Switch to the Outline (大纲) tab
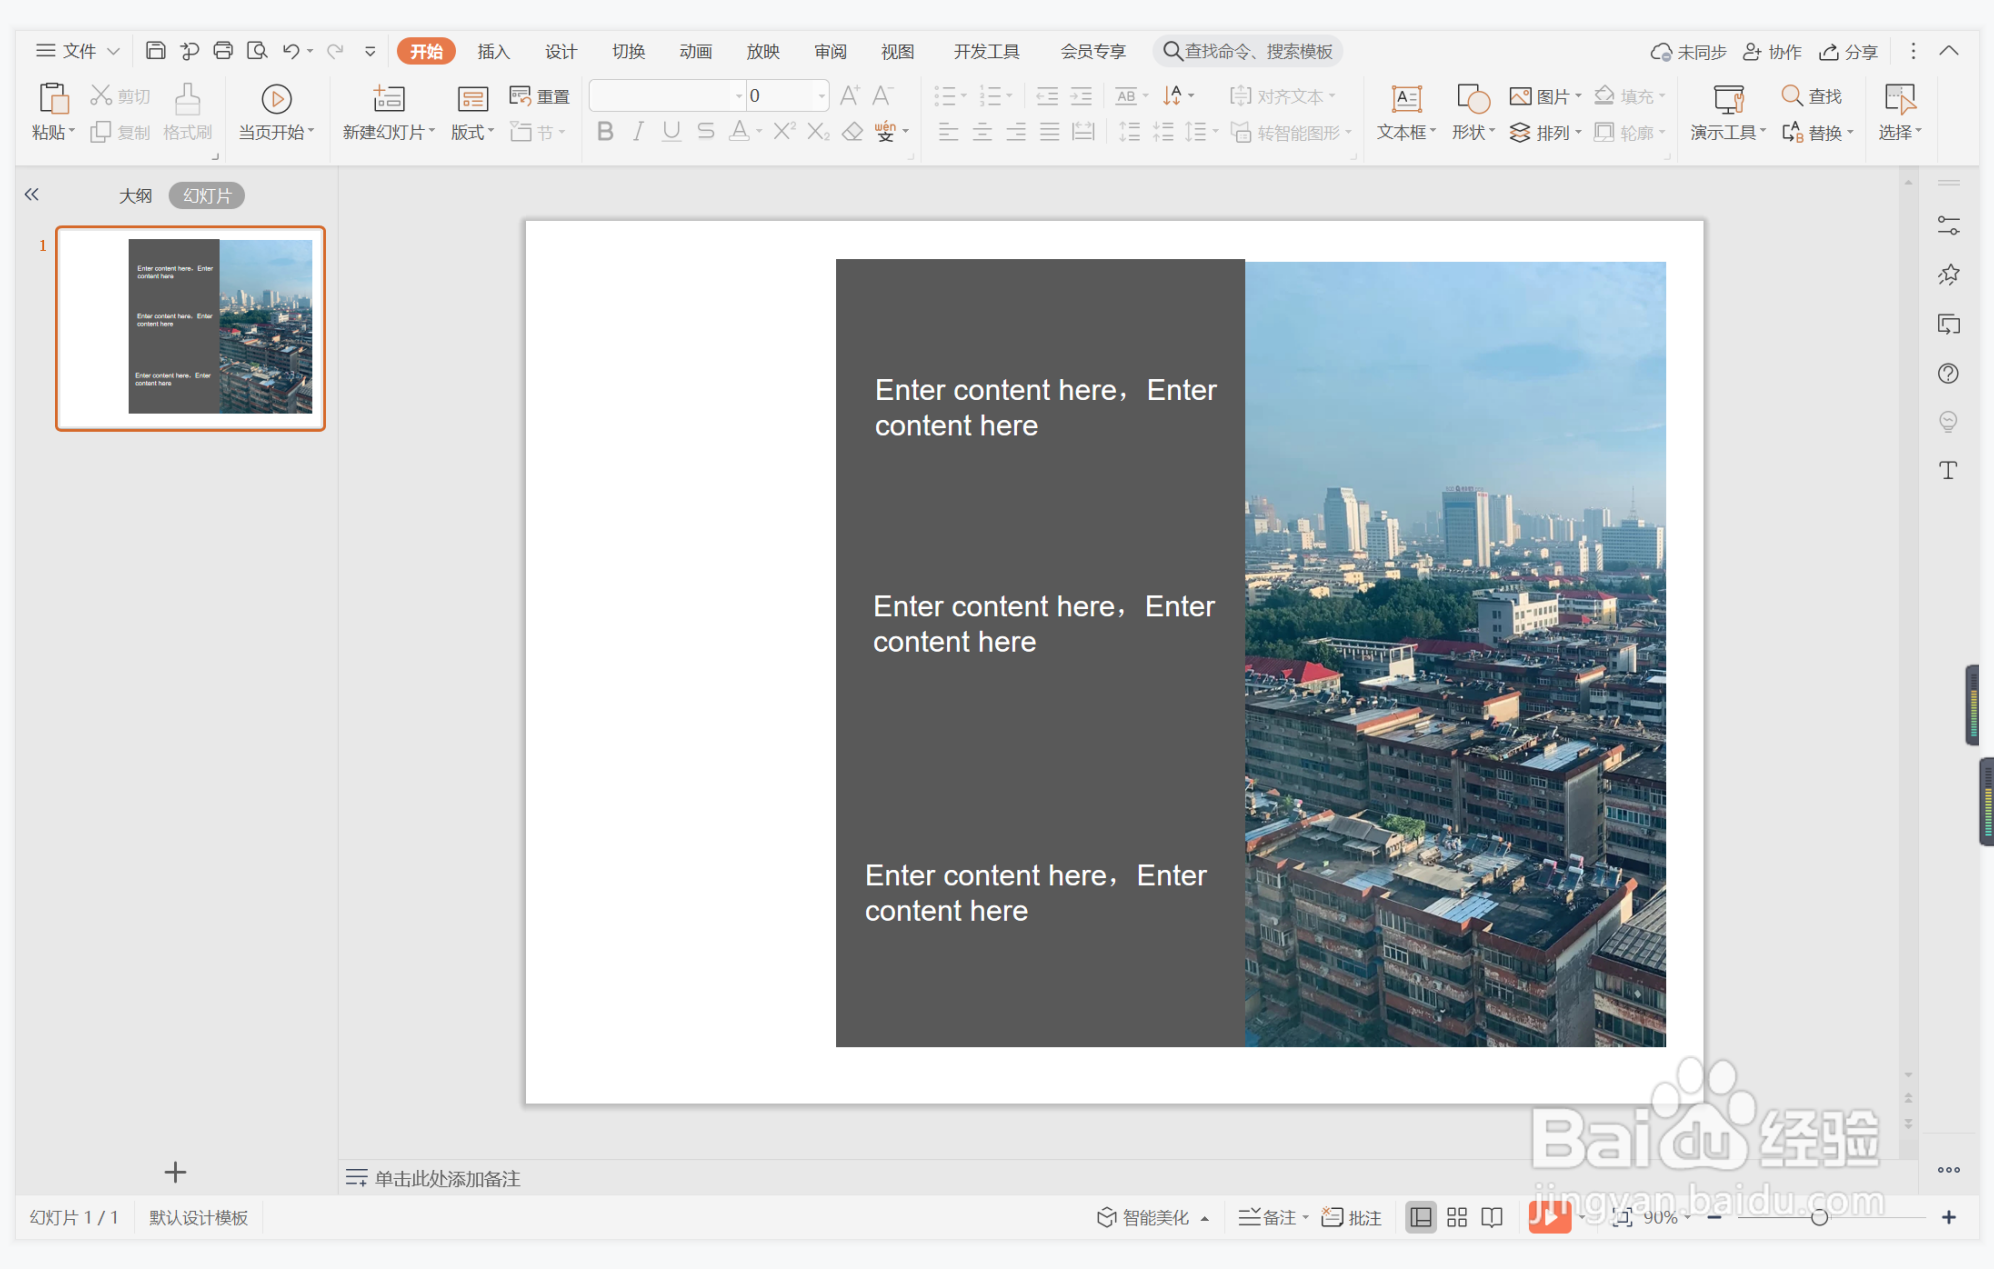 coord(135,195)
